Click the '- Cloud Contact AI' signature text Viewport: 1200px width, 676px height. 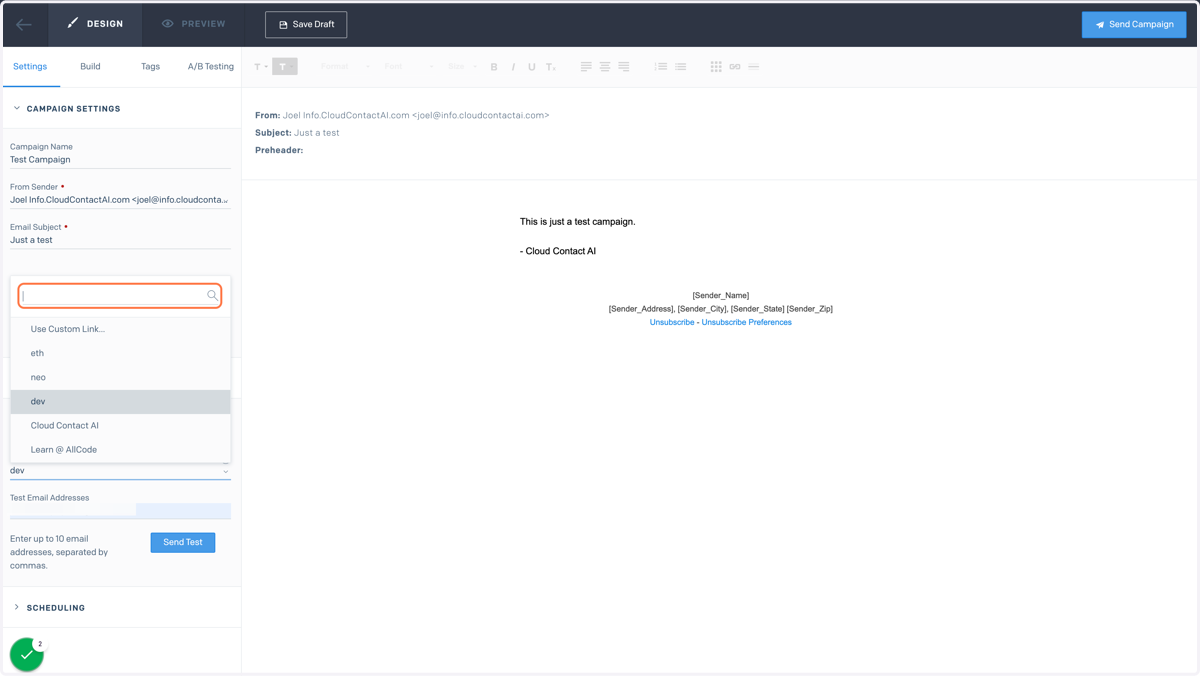click(x=558, y=252)
